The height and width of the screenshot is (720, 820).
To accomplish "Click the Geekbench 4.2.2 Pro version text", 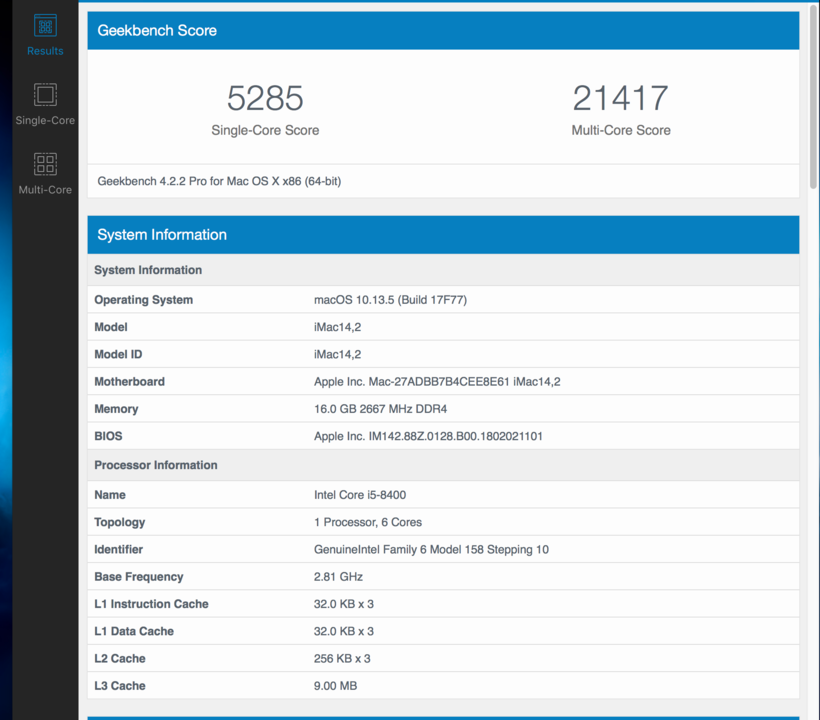I will click(219, 181).
